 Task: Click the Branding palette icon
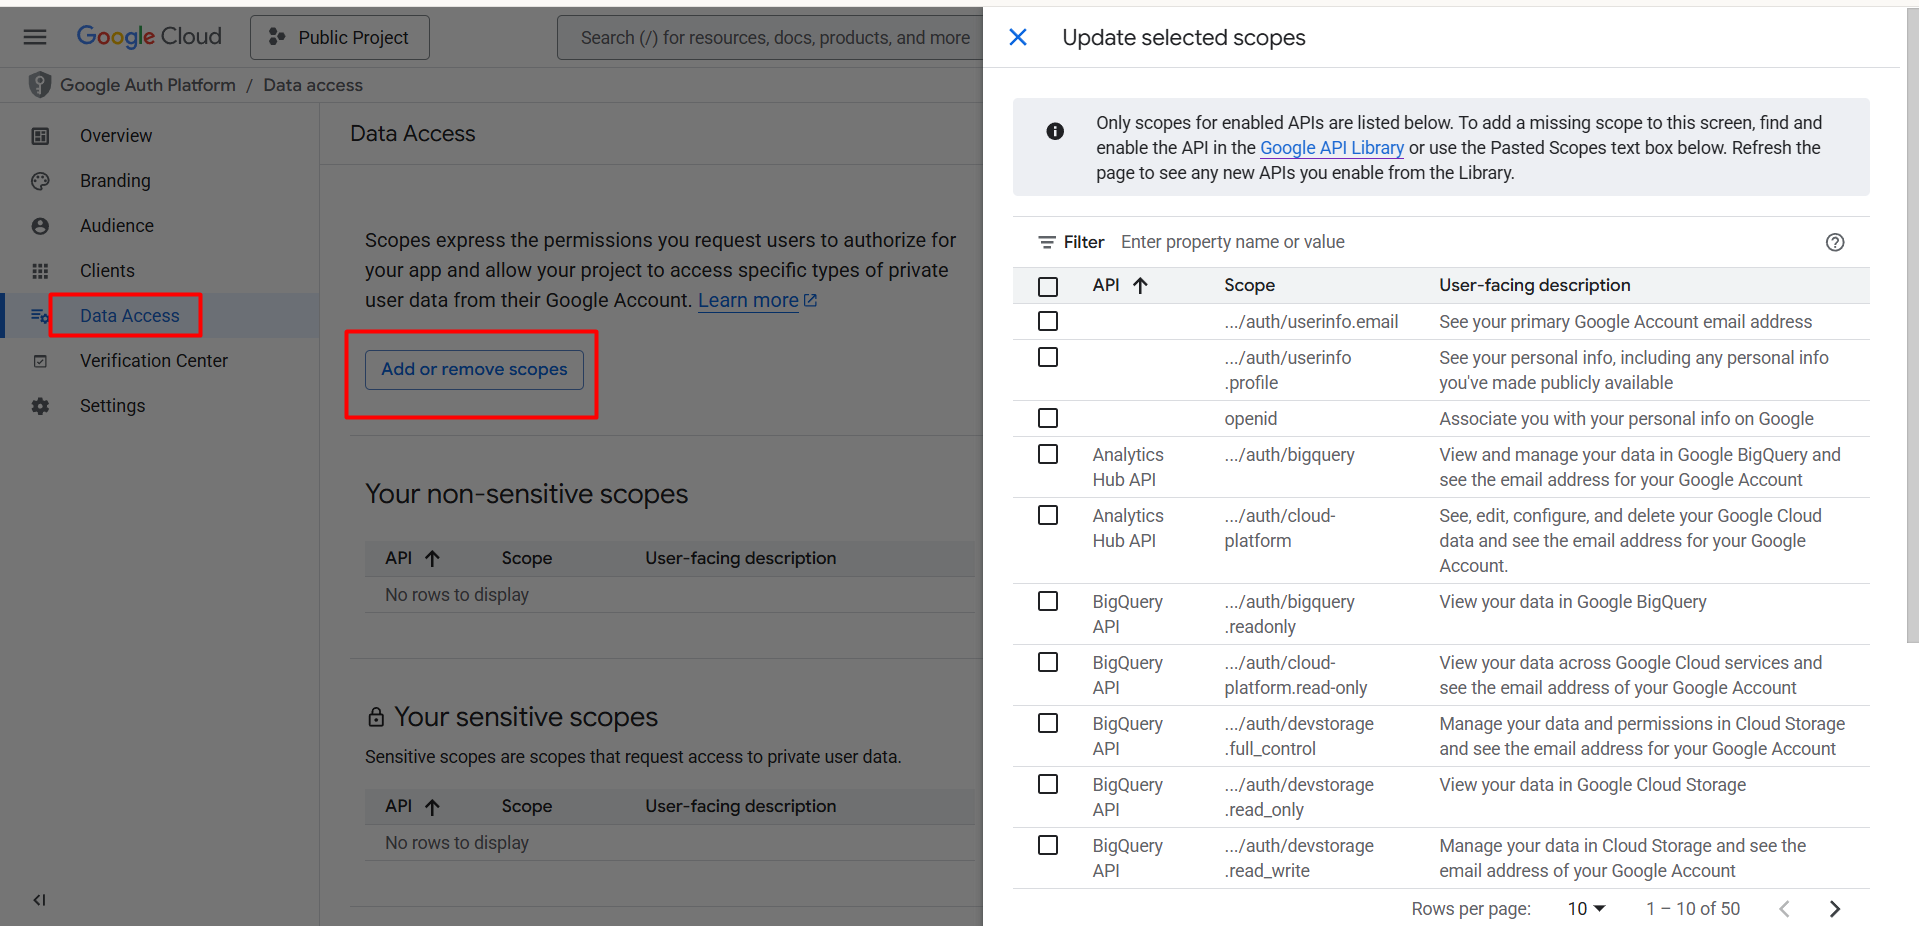click(40, 181)
